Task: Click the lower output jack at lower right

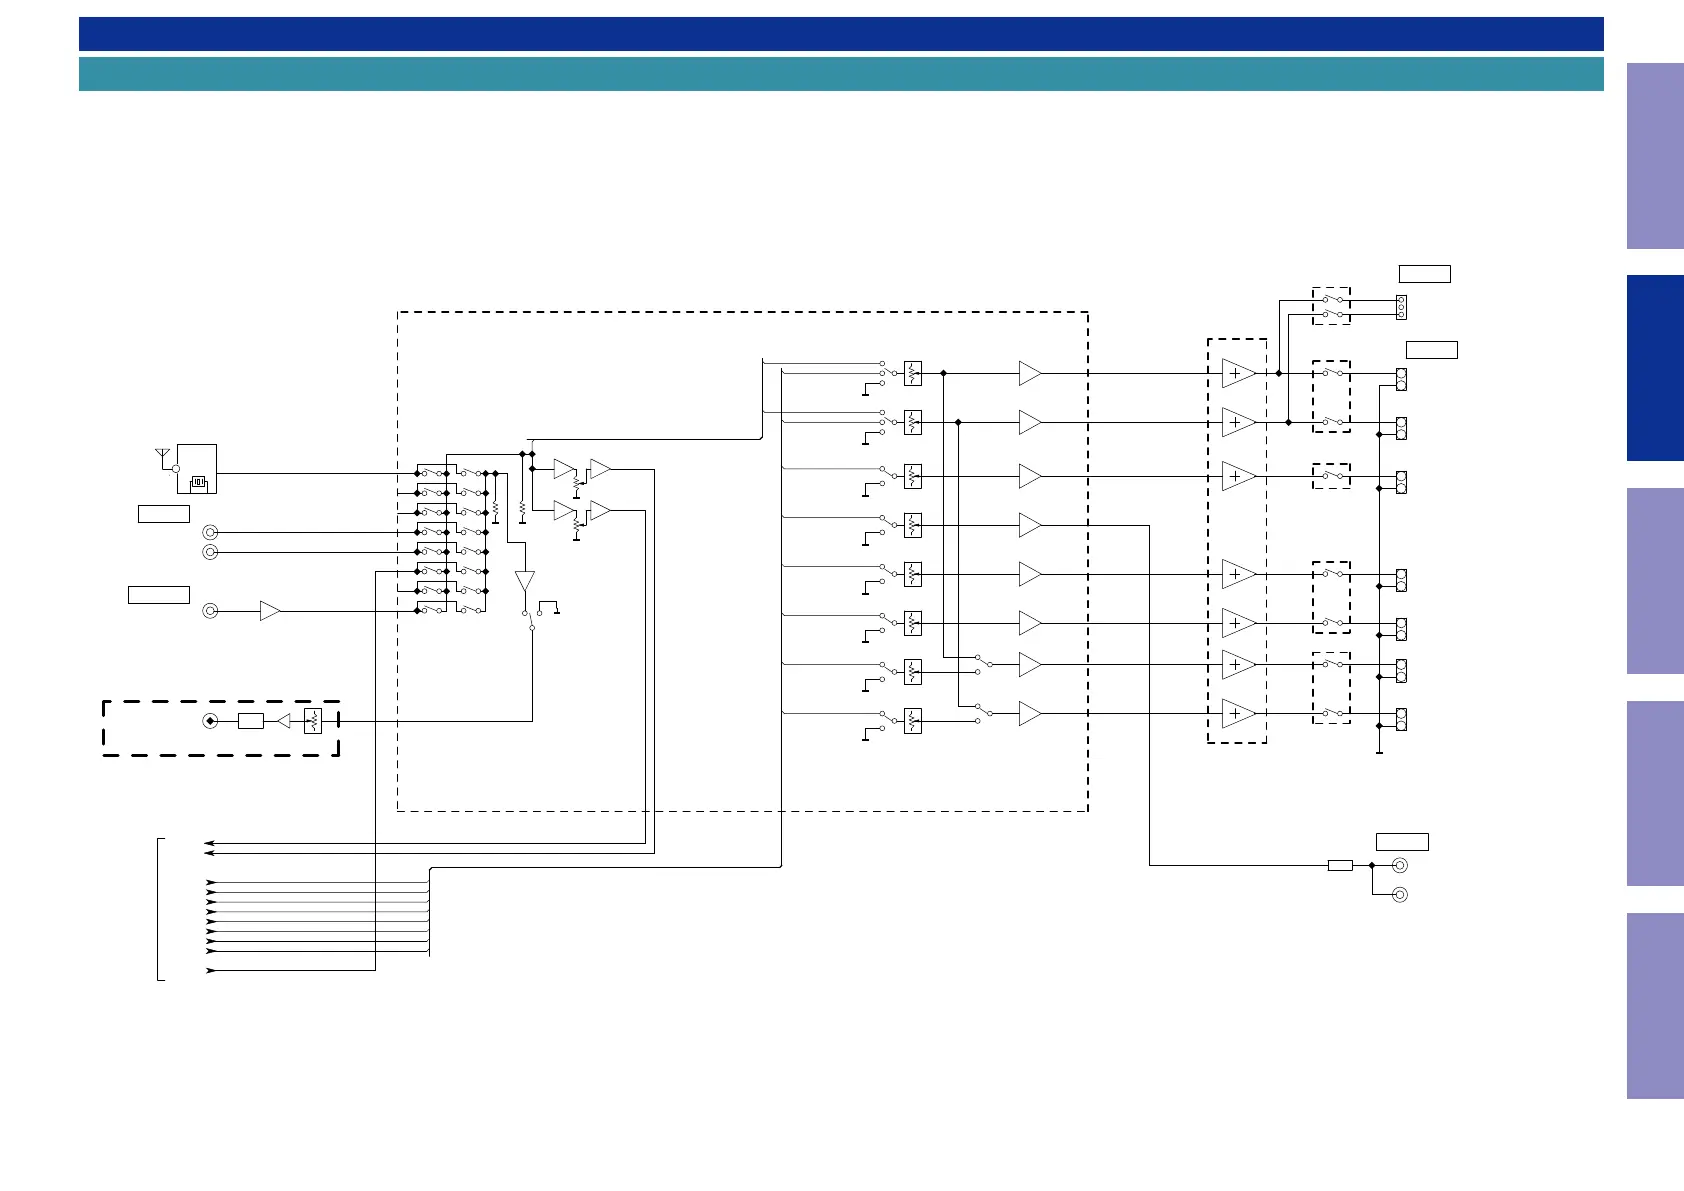Action: pyautogui.click(x=1400, y=894)
